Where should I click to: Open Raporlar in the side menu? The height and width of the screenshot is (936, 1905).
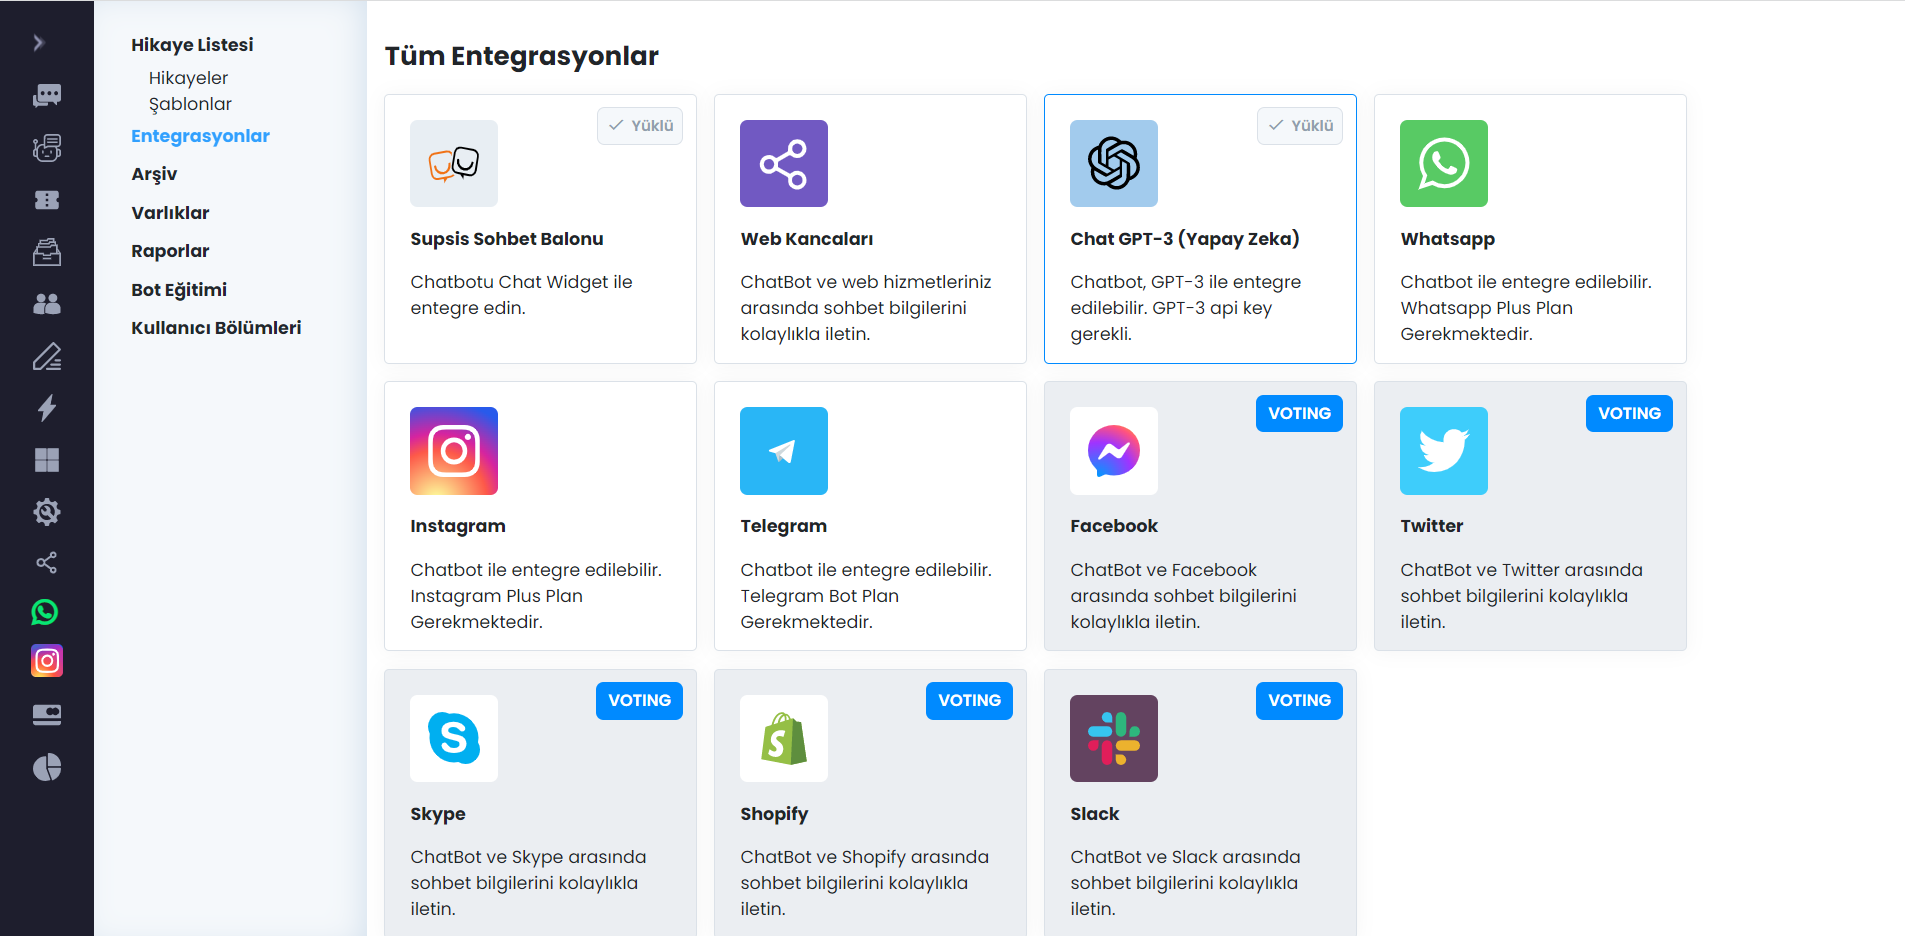170,251
